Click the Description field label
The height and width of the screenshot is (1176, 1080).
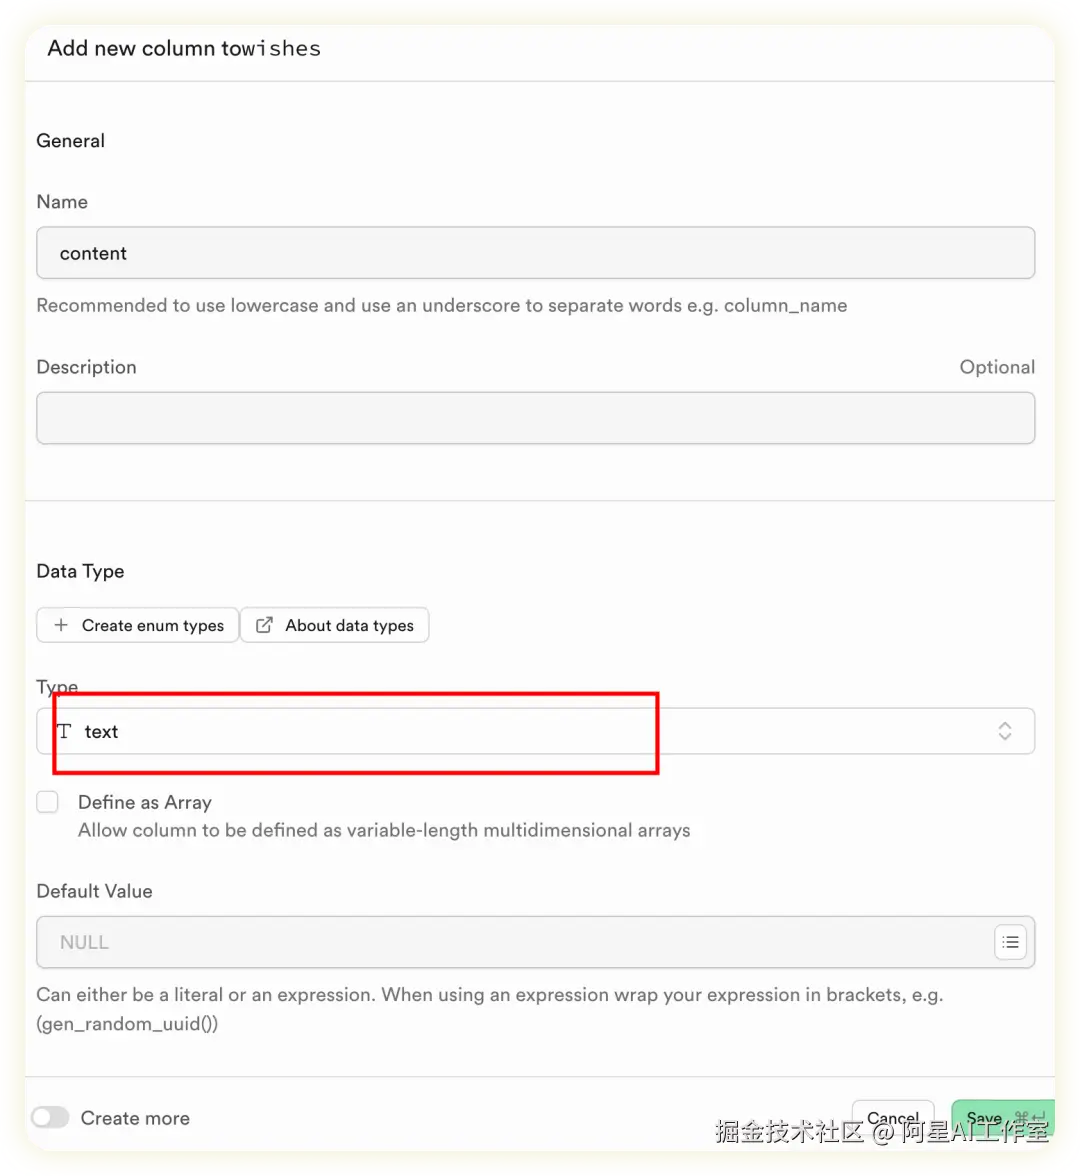(x=86, y=367)
